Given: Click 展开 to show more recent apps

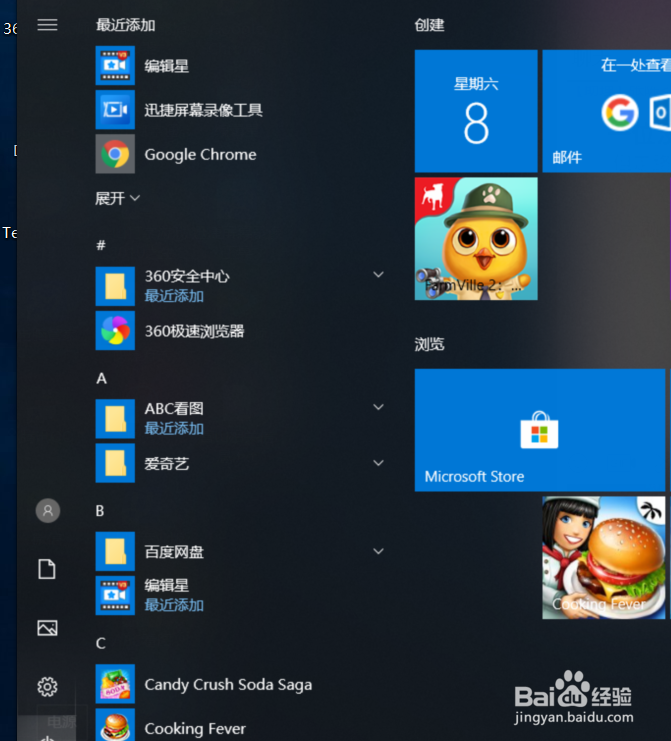Looking at the screenshot, I should (117, 198).
